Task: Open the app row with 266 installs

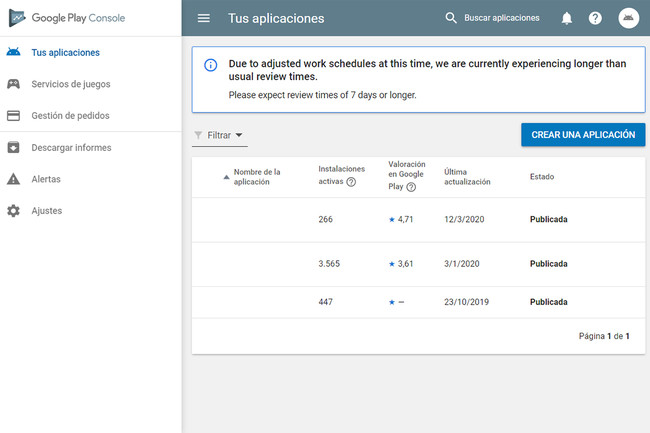Action: pyautogui.click(x=418, y=220)
